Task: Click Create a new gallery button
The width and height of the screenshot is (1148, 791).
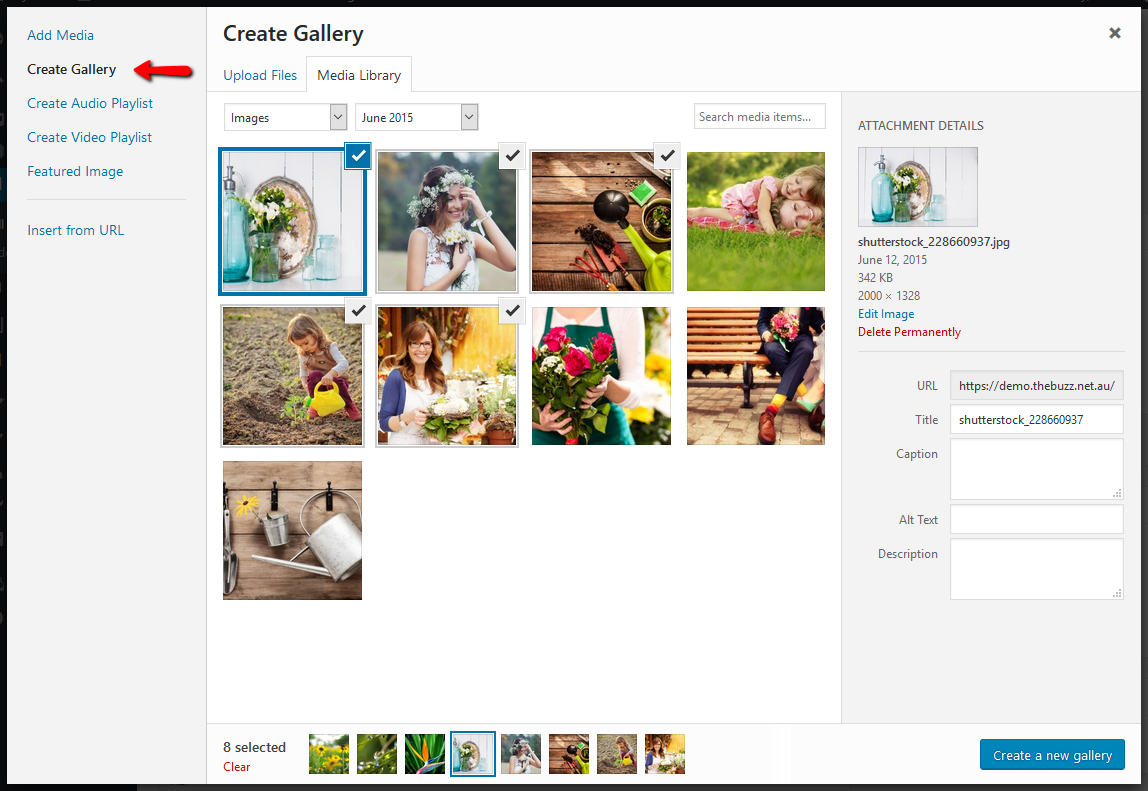Action: coord(1052,755)
